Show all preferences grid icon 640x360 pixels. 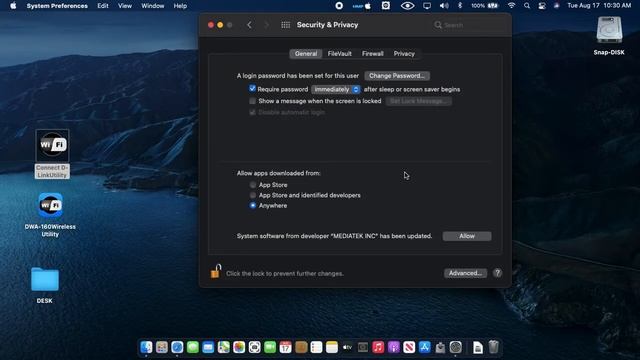click(x=285, y=25)
